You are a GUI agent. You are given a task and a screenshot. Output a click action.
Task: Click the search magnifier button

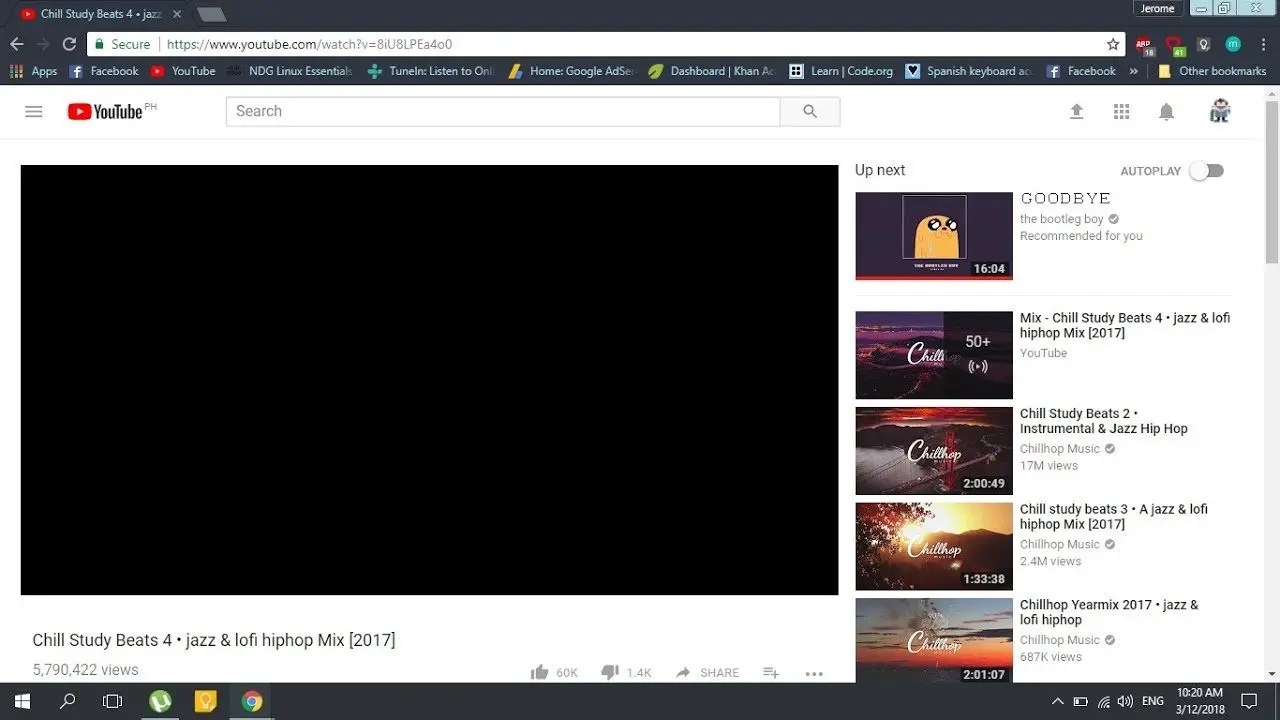click(x=810, y=111)
